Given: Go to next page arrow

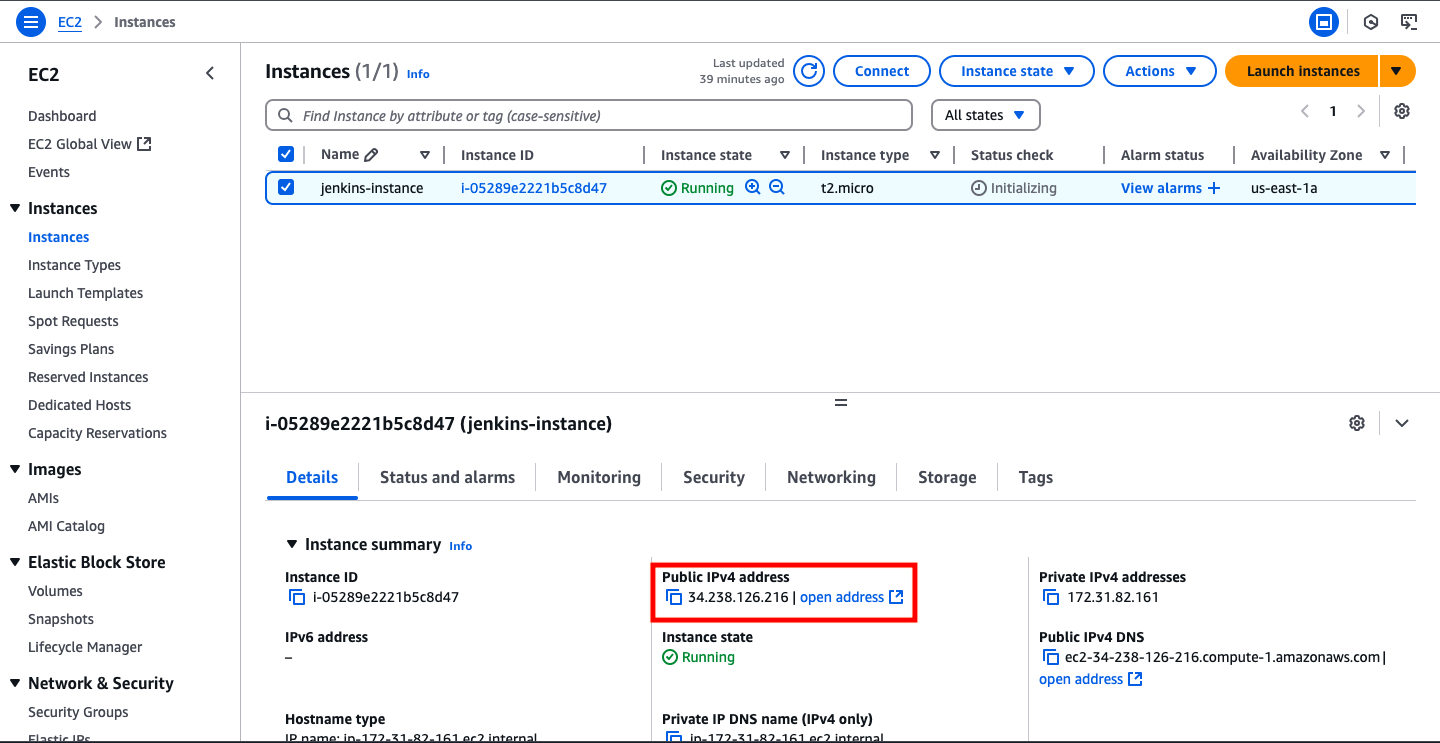Looking at the screenshot, I should pyautogui.click(x=1361, y=111).
